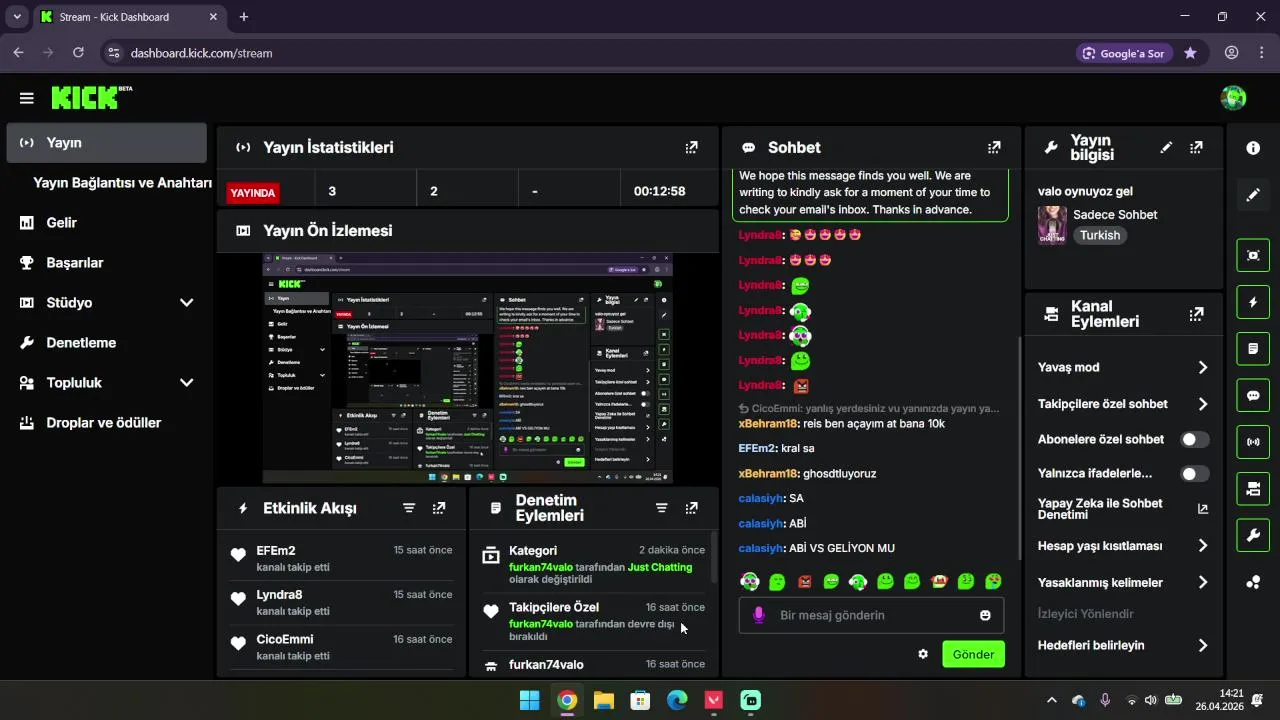Open Yasaklanmış kelimeler options

pyautogui.click(x=1123, y=582)
